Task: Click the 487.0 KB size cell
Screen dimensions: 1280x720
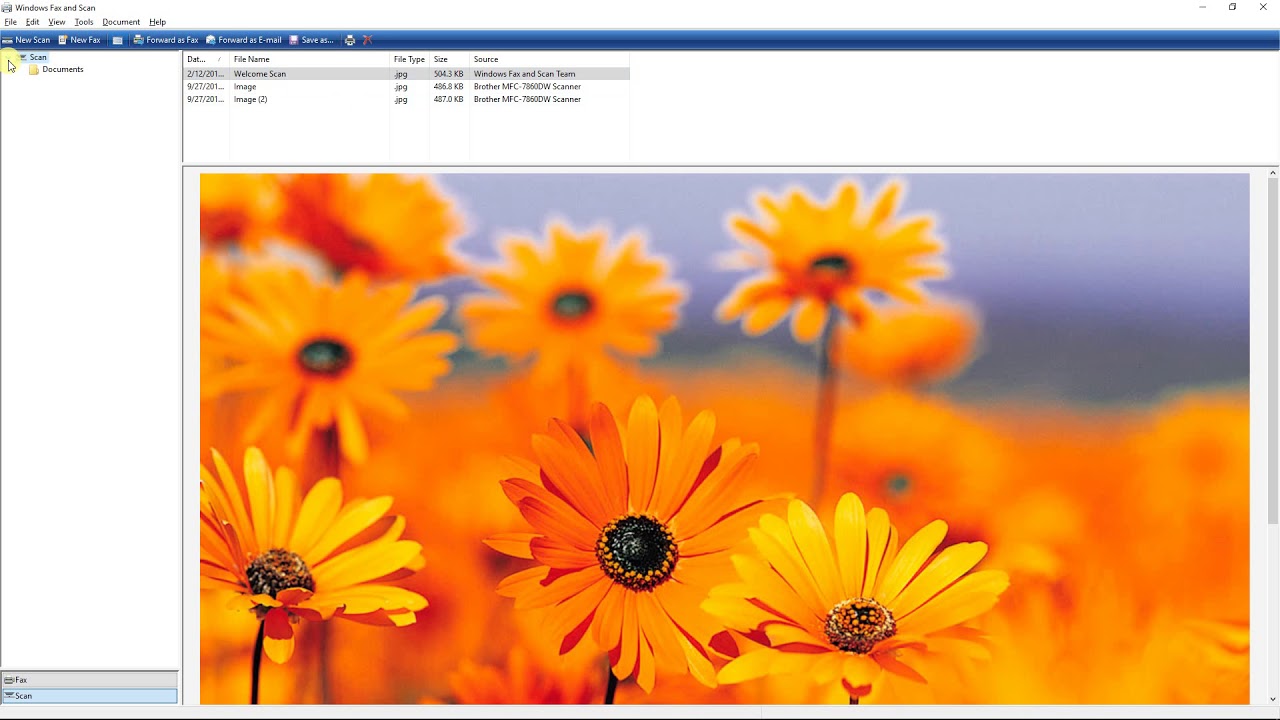Action: click(448, 99)
